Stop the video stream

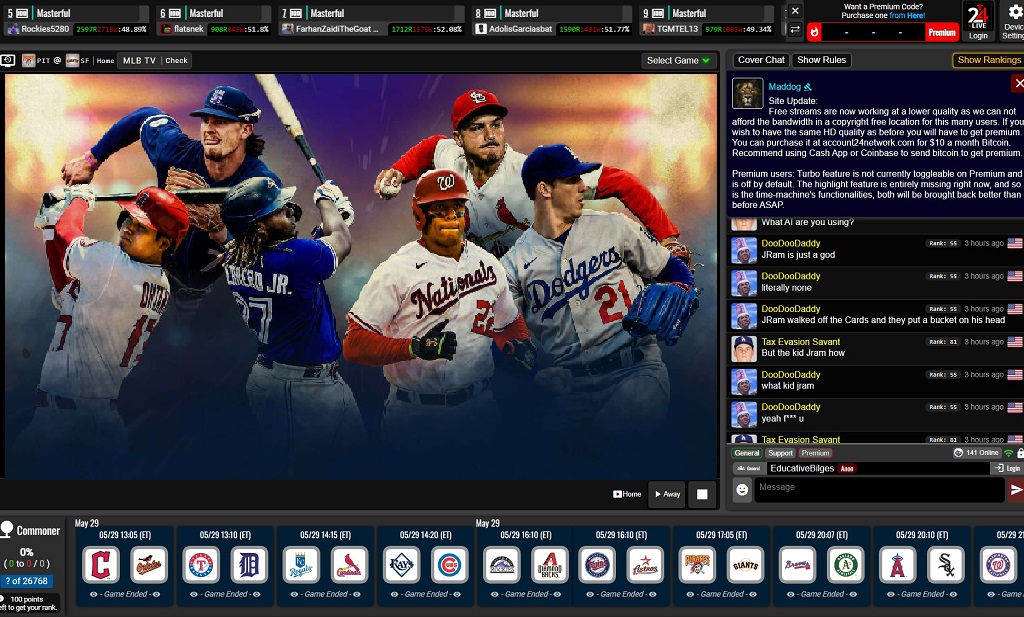click(x=702, y=494)
